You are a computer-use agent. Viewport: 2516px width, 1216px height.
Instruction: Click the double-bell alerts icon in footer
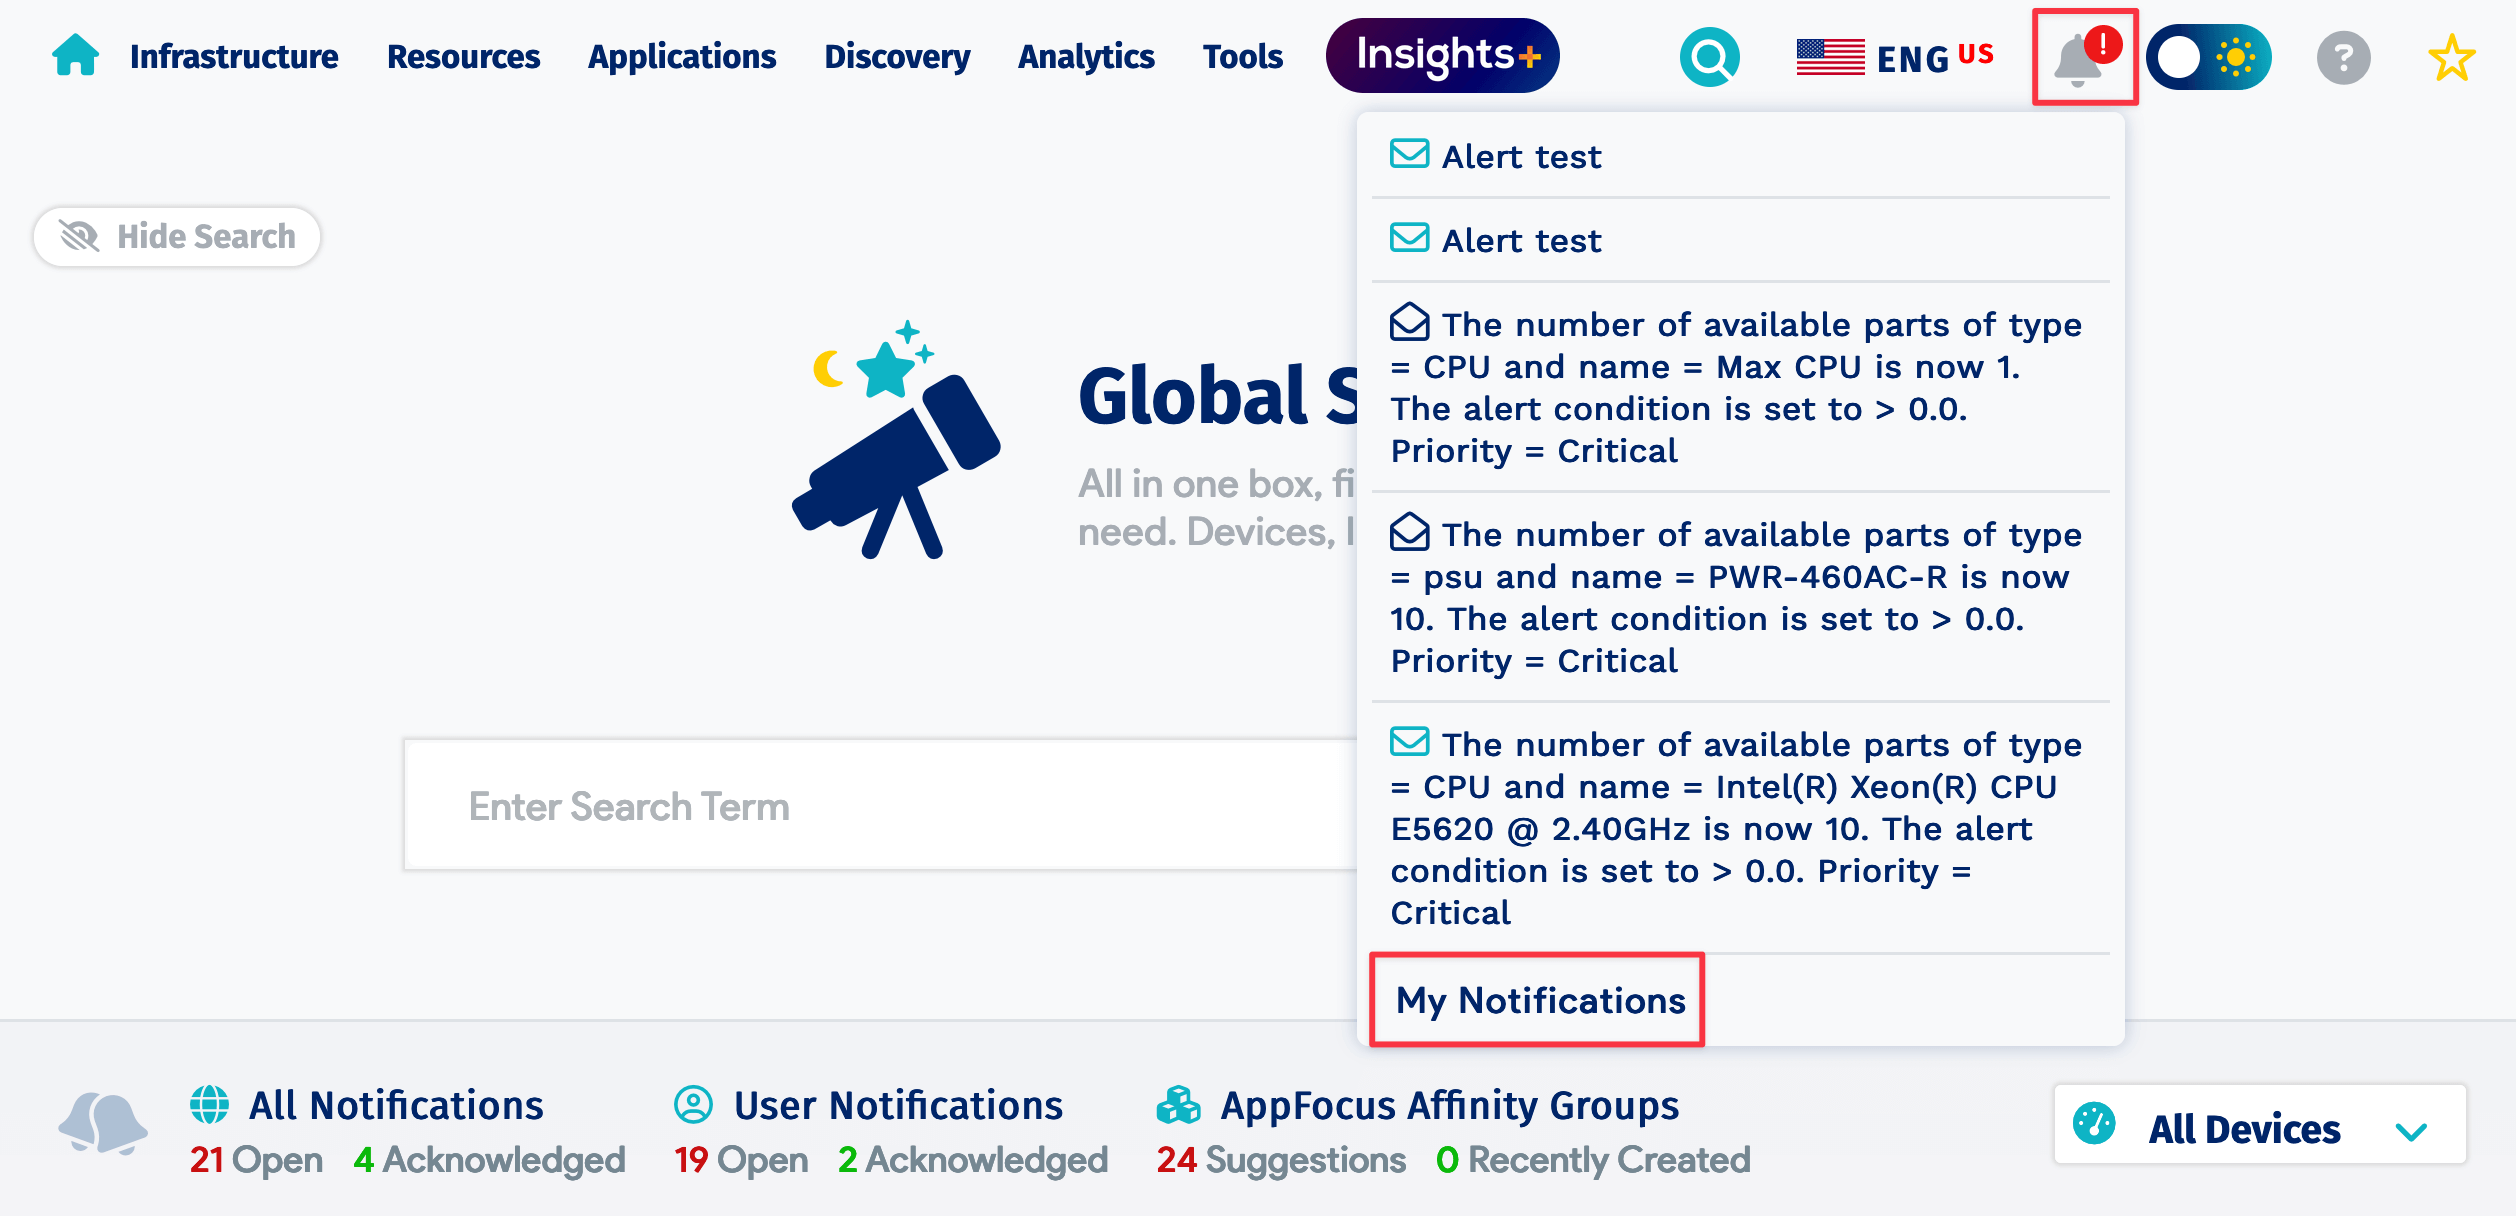[x=103, y=1124]
